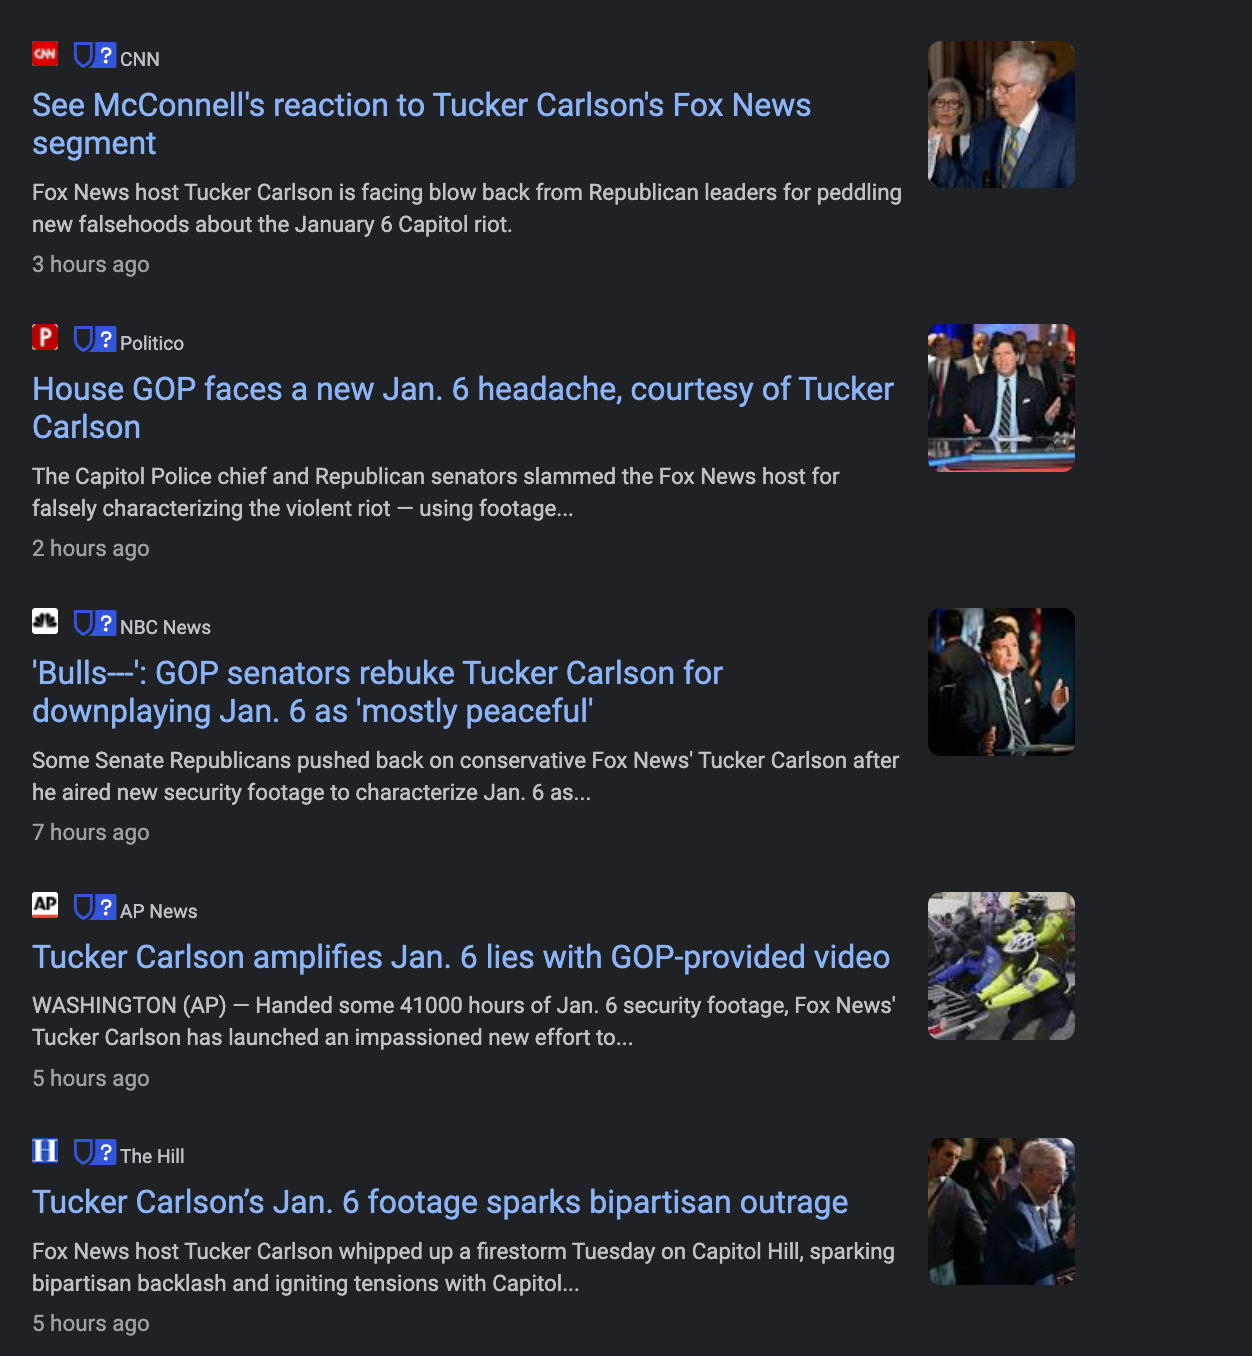Click the Politico story thumbnail image
1252x1356 pixels.
(x=1001, y=398)
